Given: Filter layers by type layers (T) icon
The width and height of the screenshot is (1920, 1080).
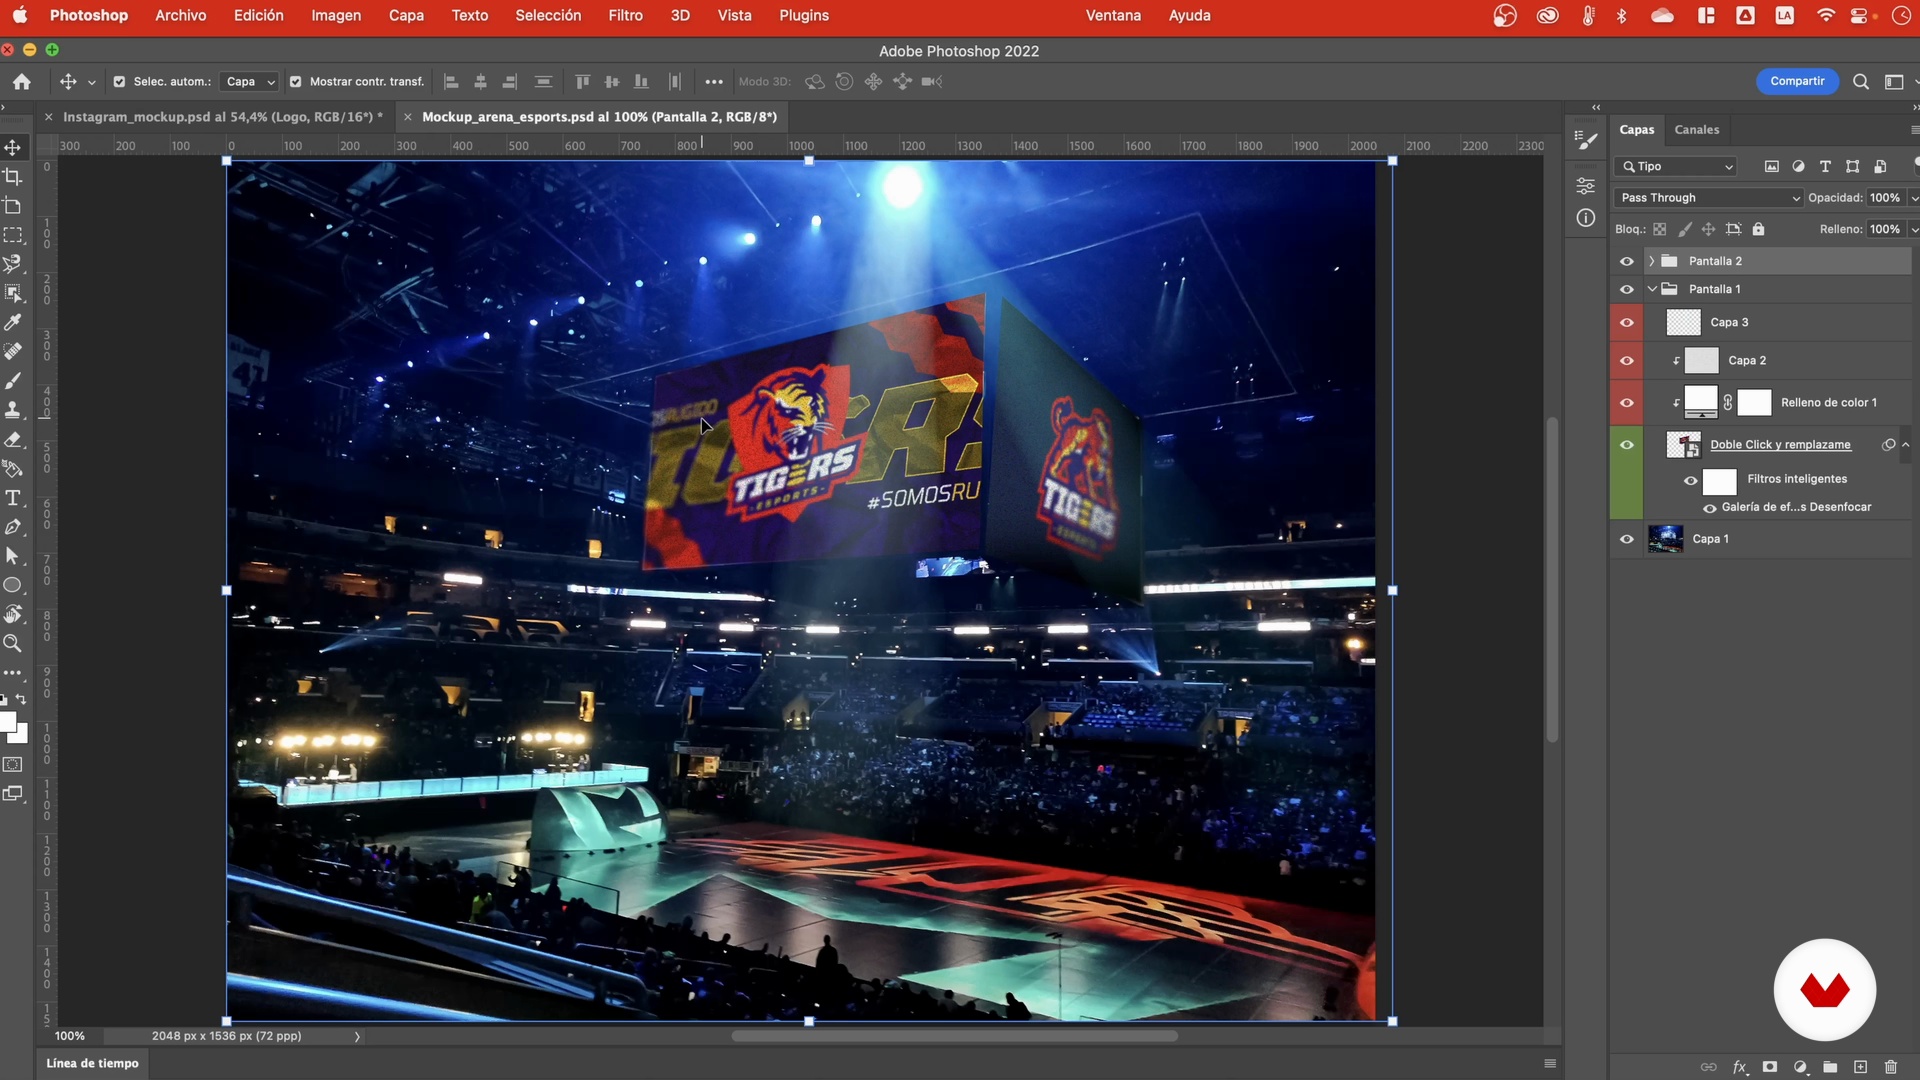Looking at the screenshot, I should [x=1825, y=167].
